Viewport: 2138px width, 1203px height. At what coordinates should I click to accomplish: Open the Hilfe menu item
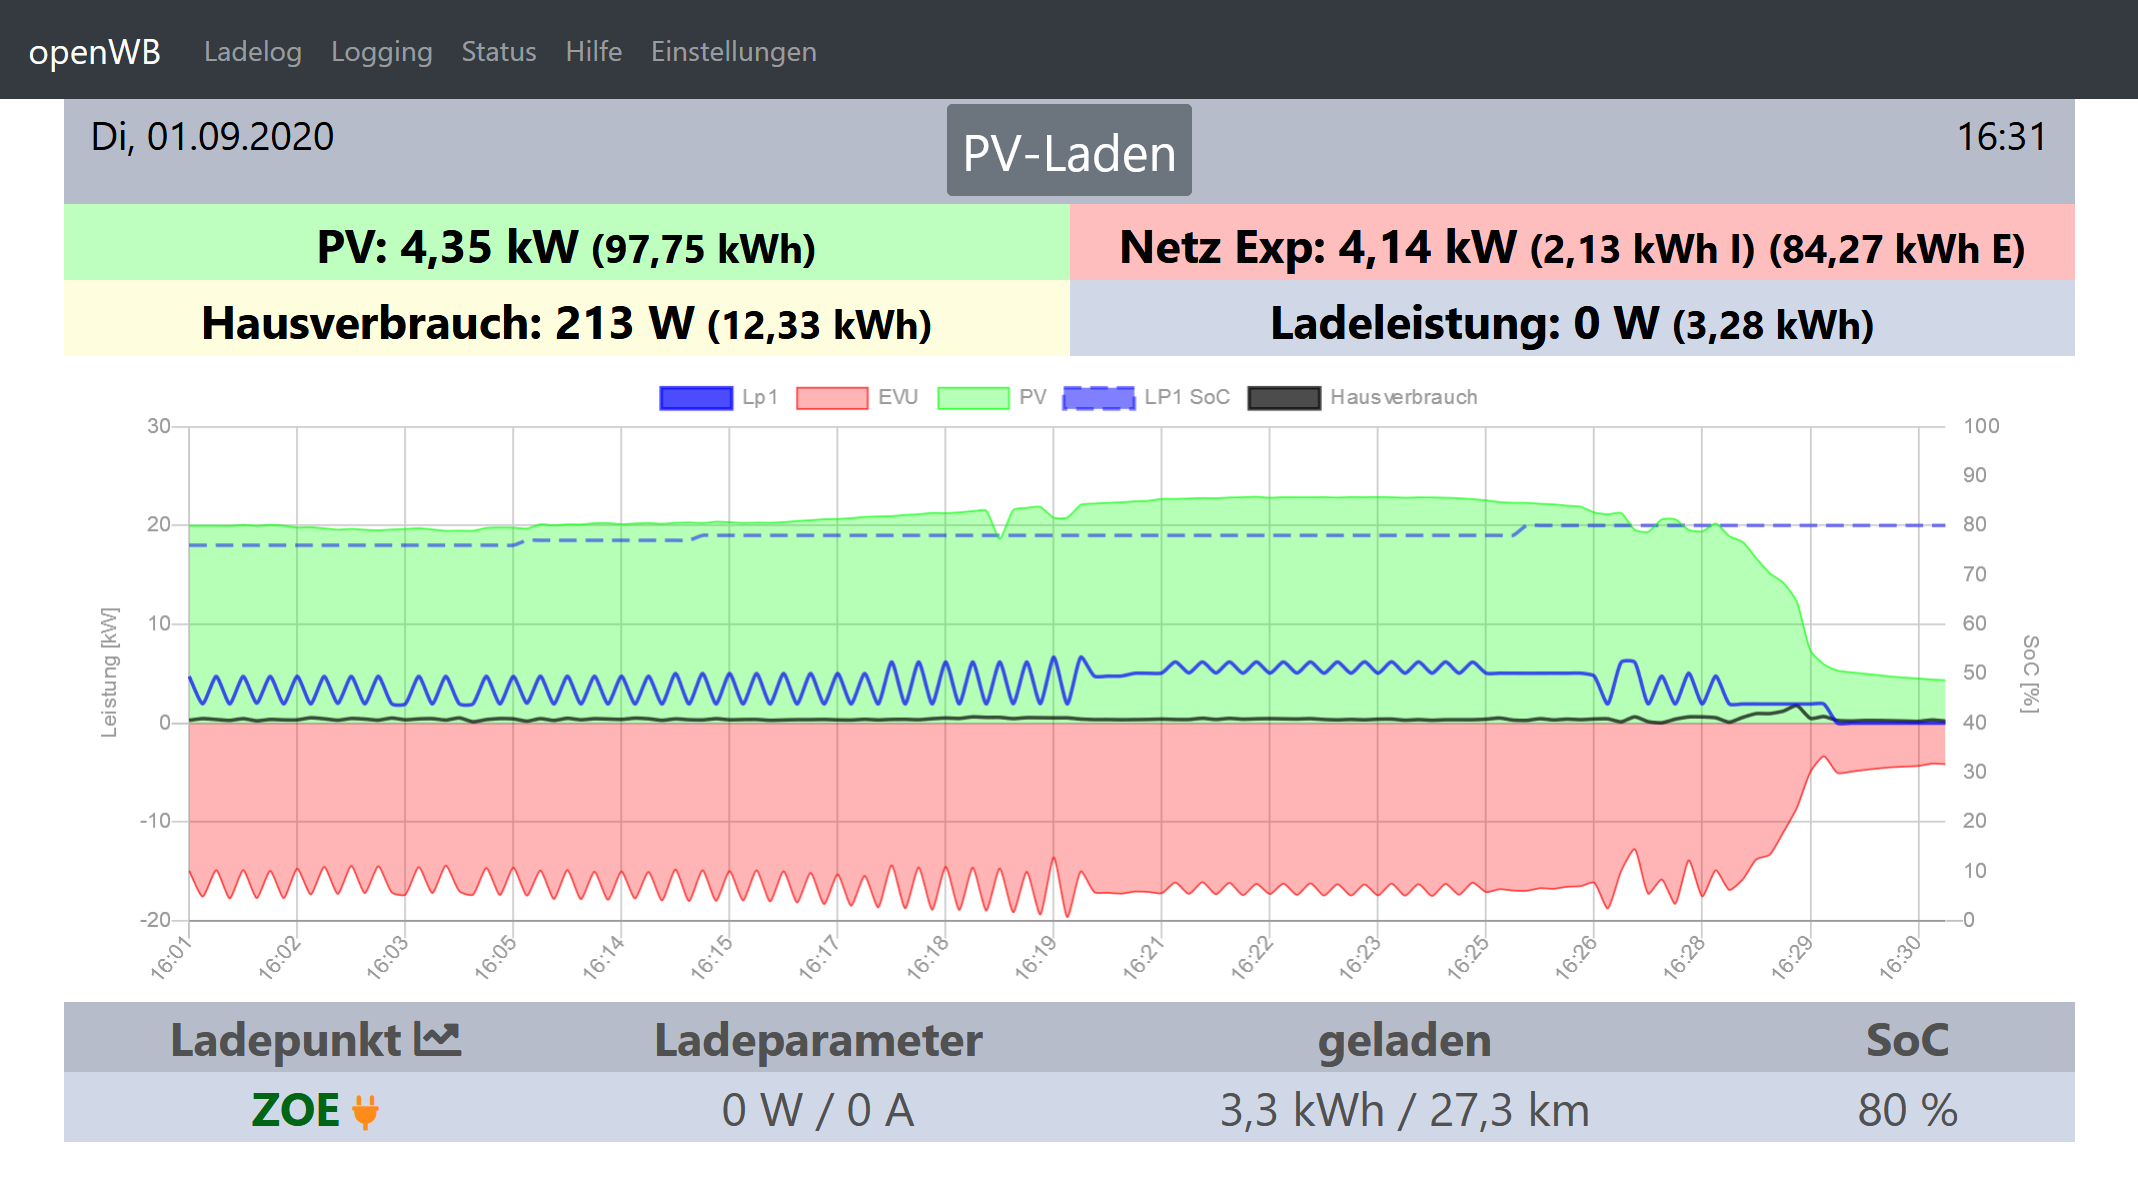click(593, 51)
